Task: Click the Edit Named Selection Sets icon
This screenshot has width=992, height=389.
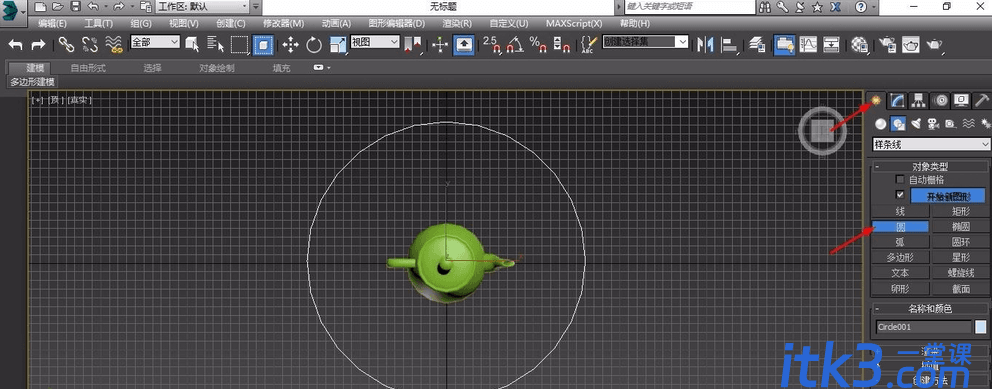Action: tap(588, 44)
